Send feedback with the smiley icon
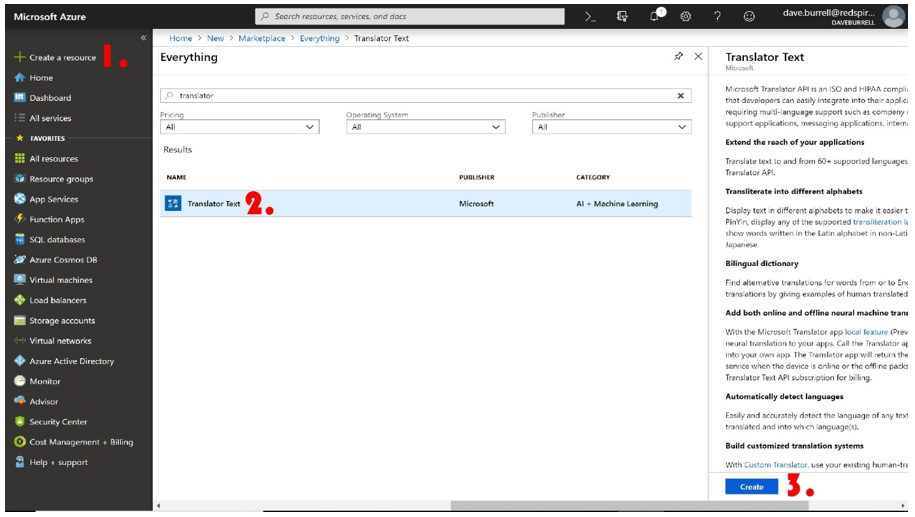Image resolution: width=915 pixels, height=517 pixels. [749, 17]
